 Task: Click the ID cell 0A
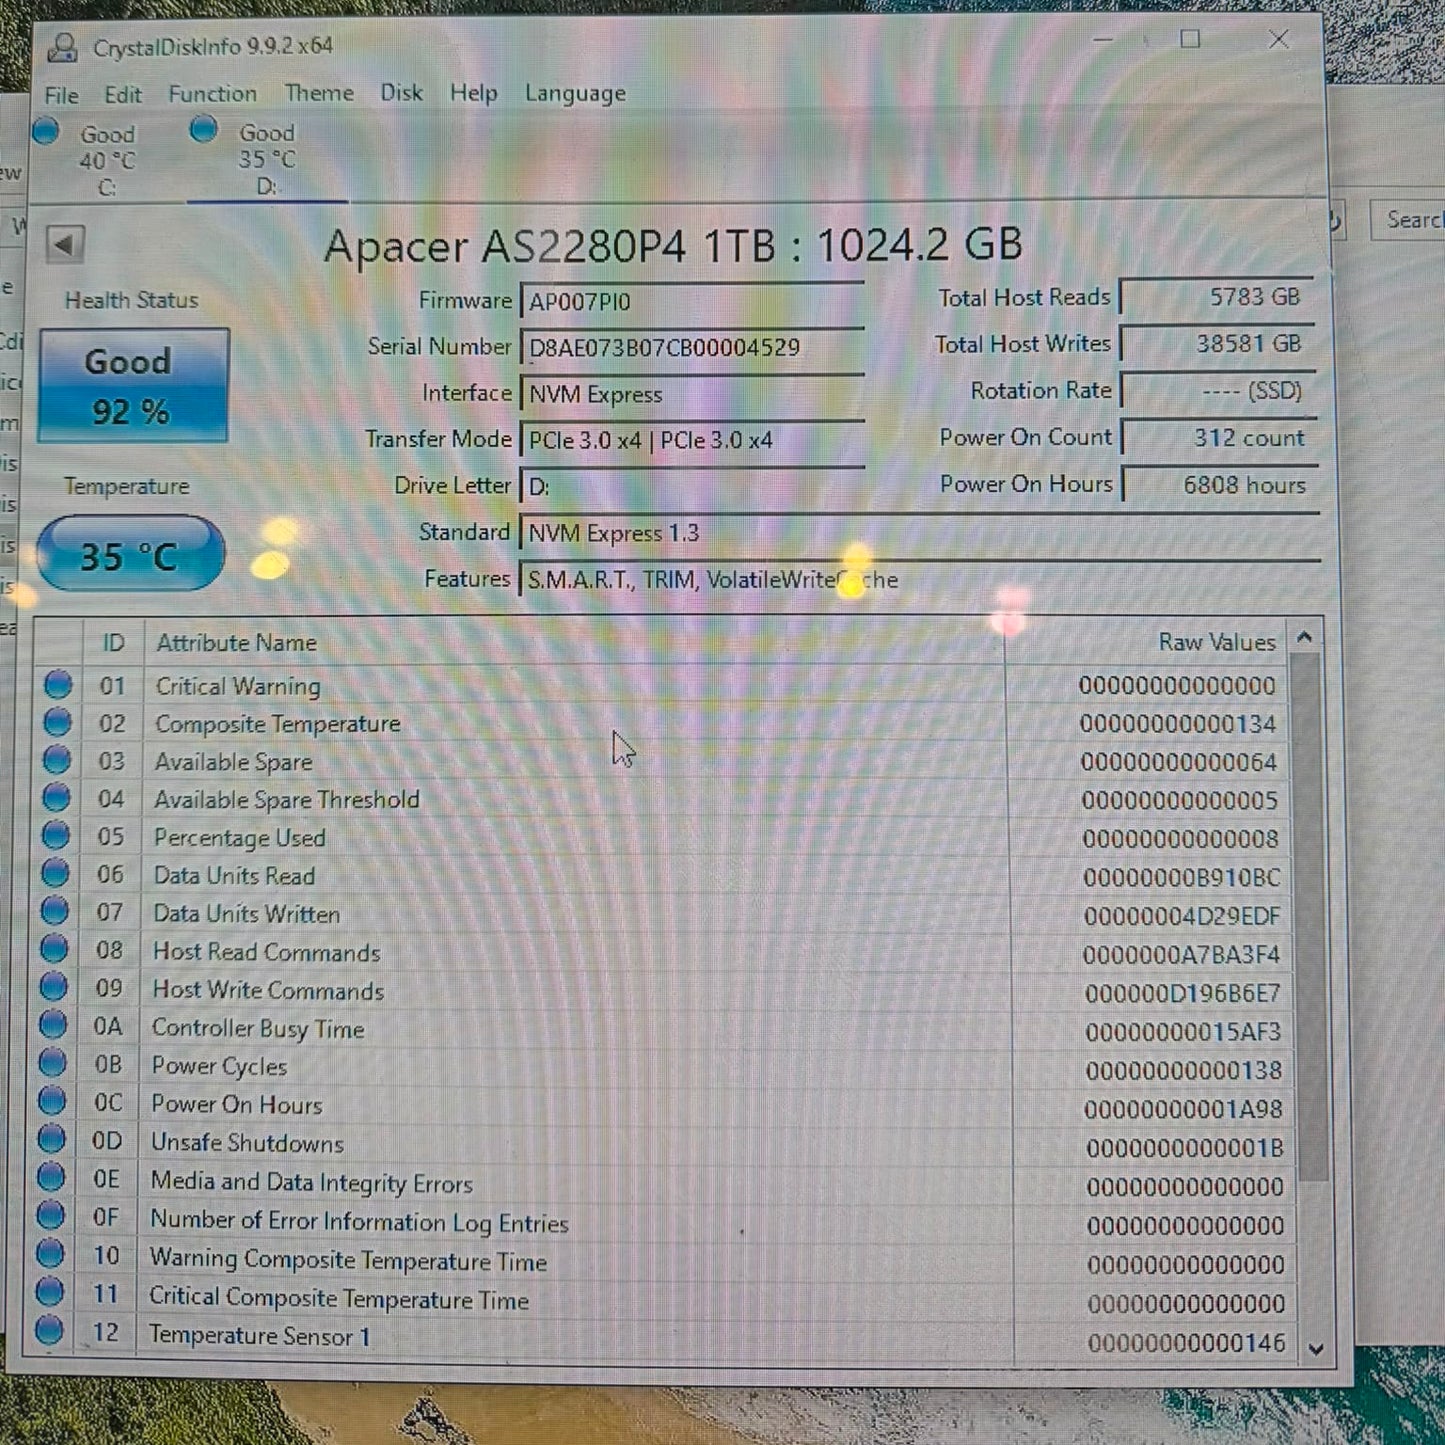[108, 1027]
